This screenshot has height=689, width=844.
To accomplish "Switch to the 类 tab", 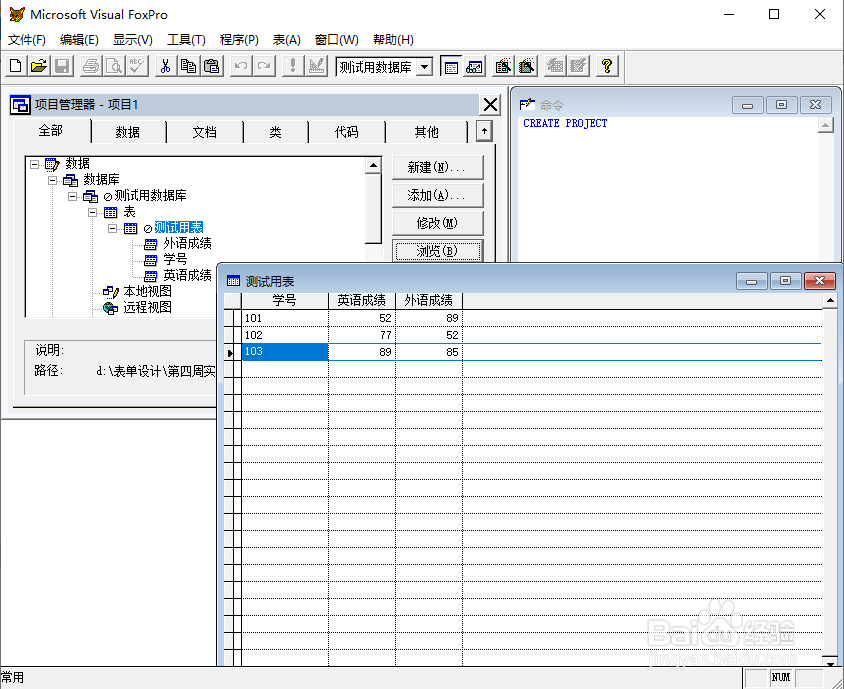I will click(x=275, y=132).
